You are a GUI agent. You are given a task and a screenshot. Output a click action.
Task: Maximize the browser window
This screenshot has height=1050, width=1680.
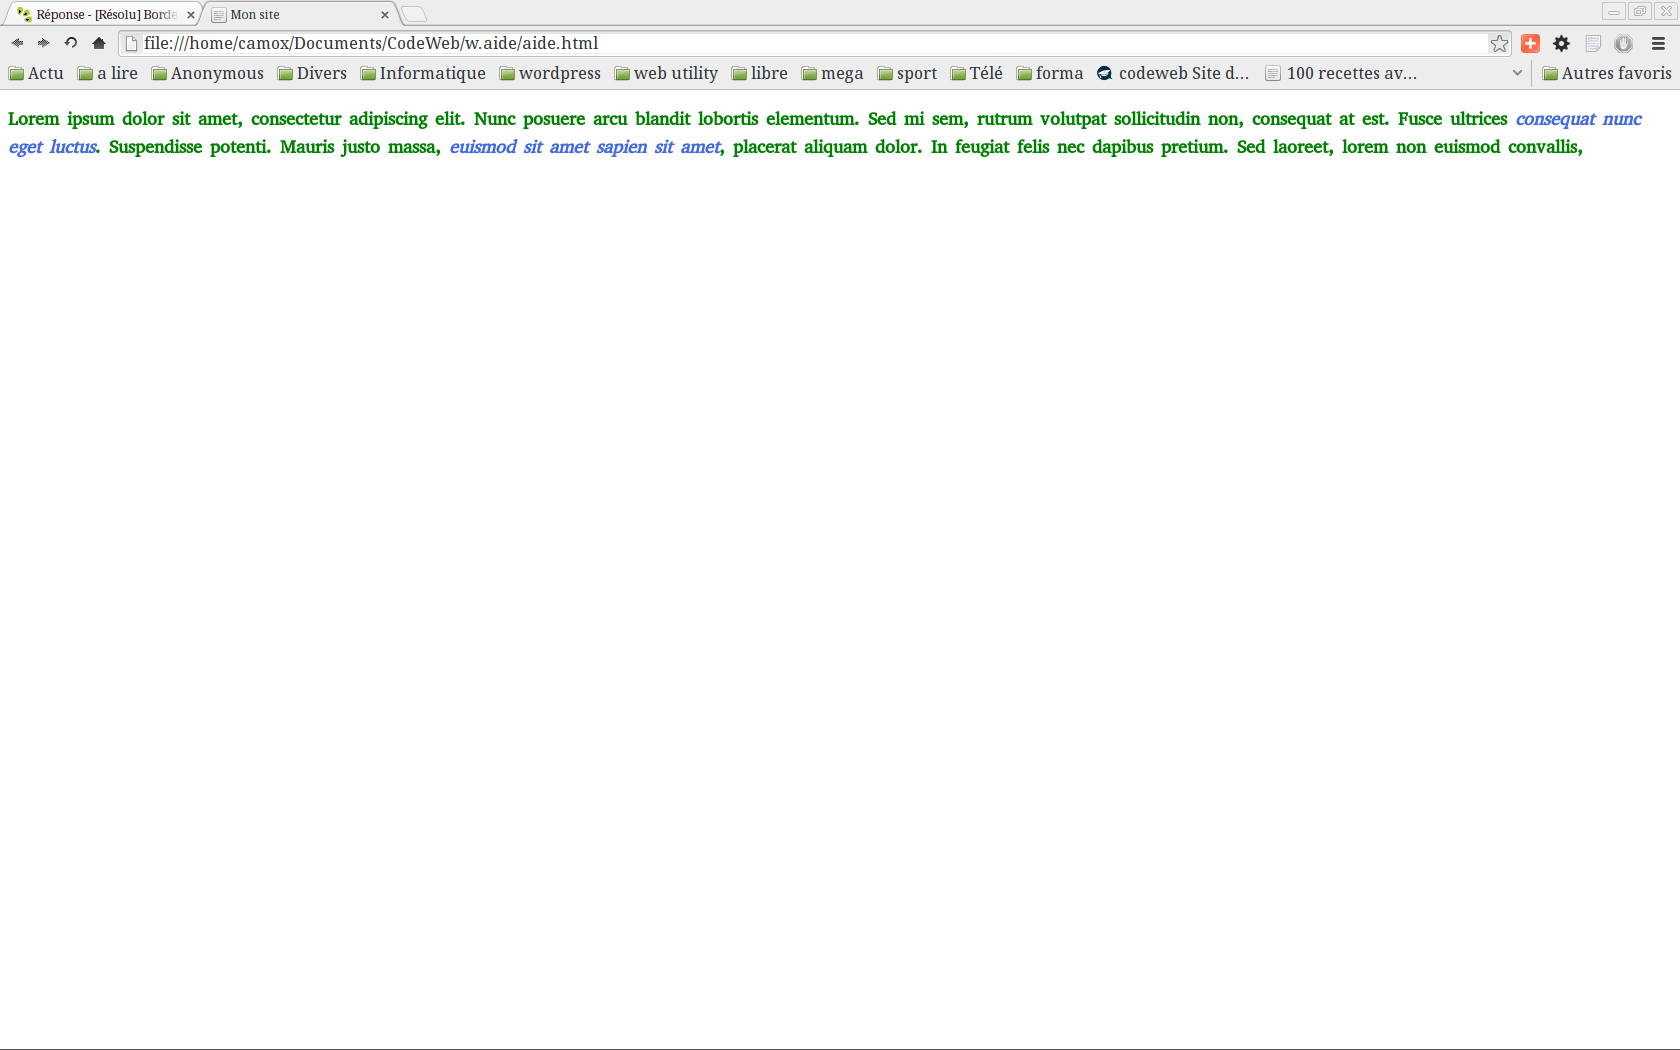click(1639, 11)
